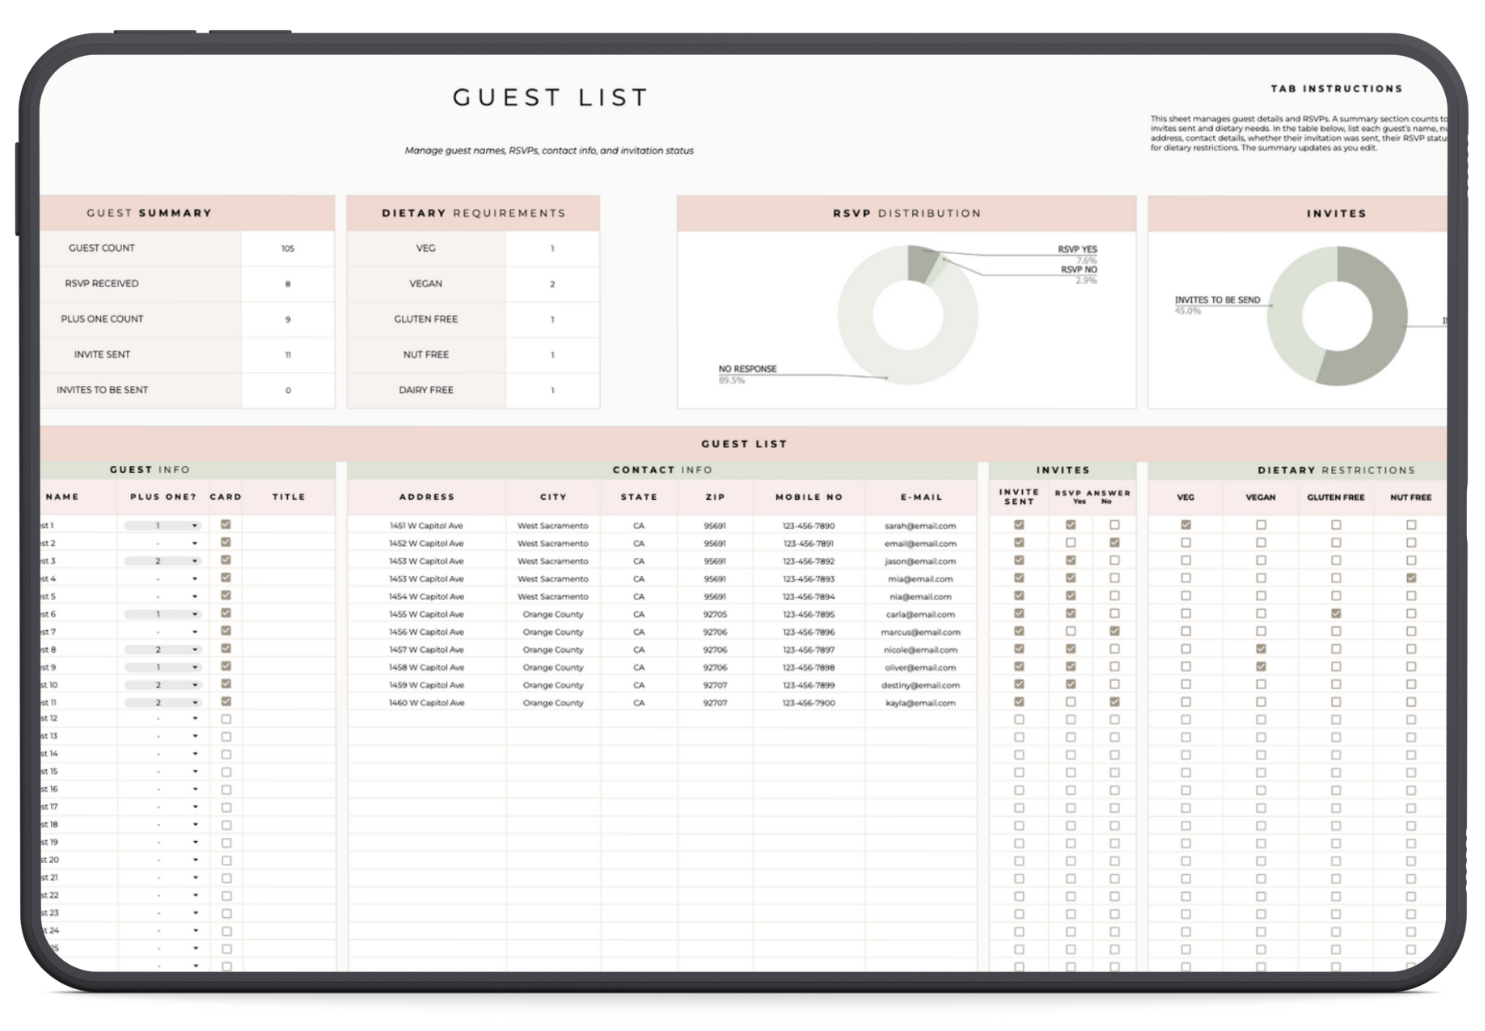Open the Plus One dropdown for Guest 1
1485x1031 pixels.
click(194, 525)
